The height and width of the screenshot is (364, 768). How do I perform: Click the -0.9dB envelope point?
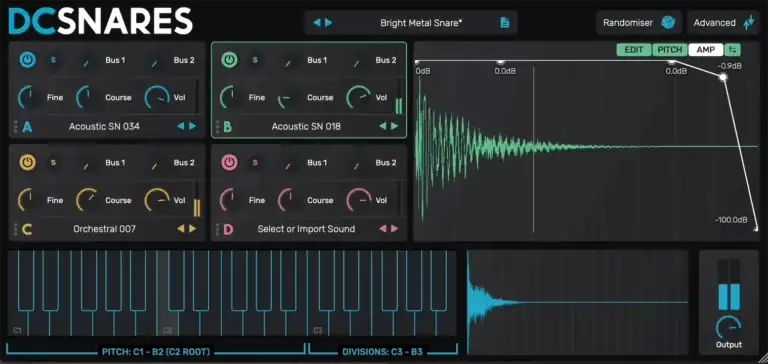tap(723, 77)
